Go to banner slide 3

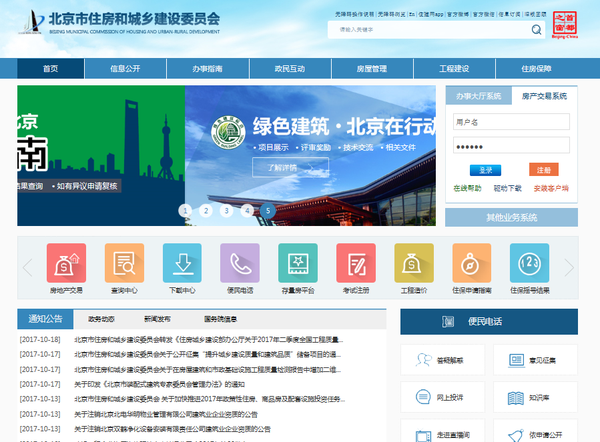227,210
